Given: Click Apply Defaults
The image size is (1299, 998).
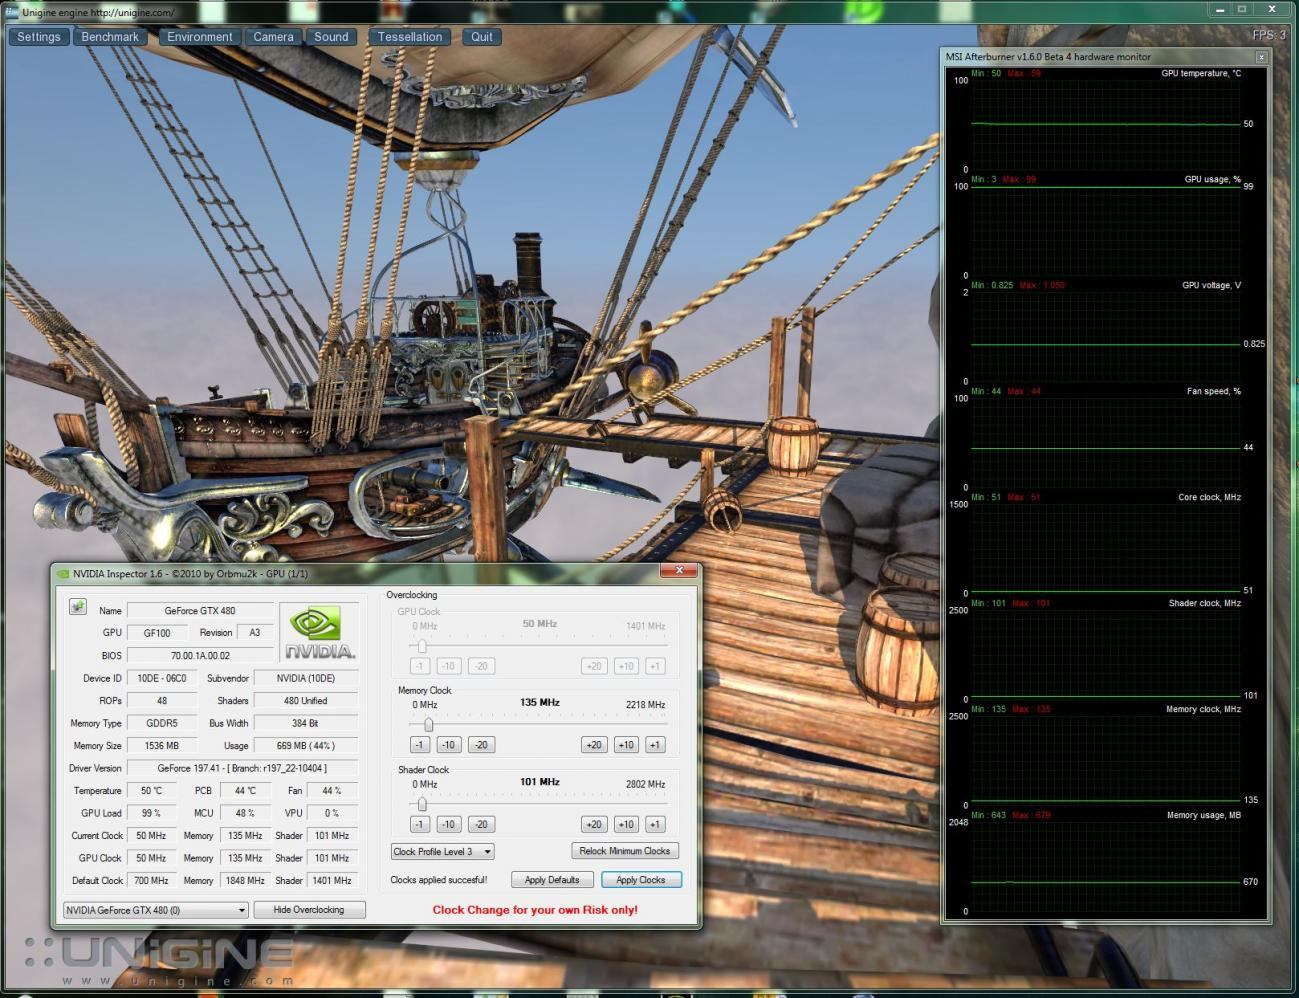Looking at the screenshot, I should 552,880.
